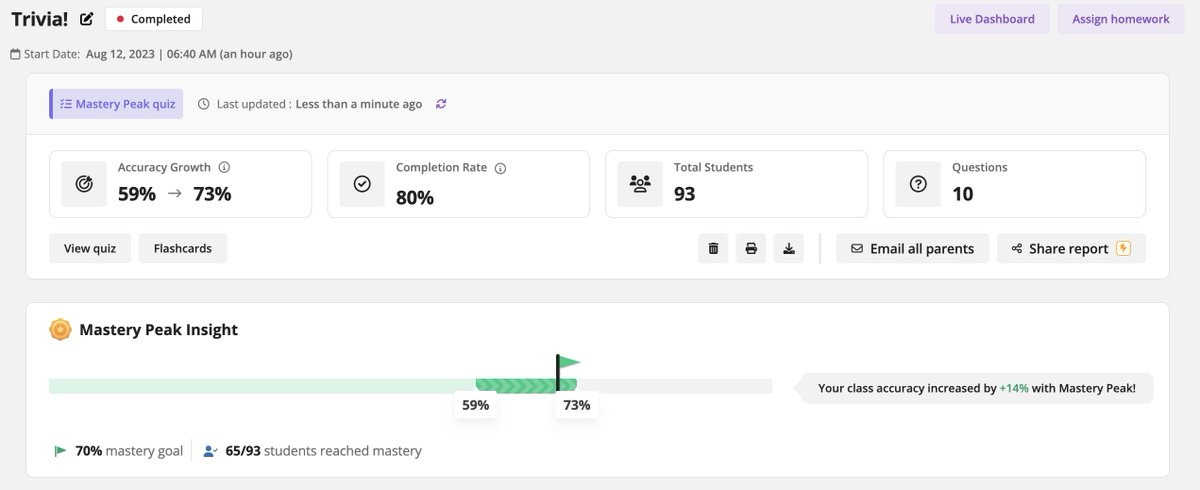Click the lightning badge on Share report

click(1123, 248)
